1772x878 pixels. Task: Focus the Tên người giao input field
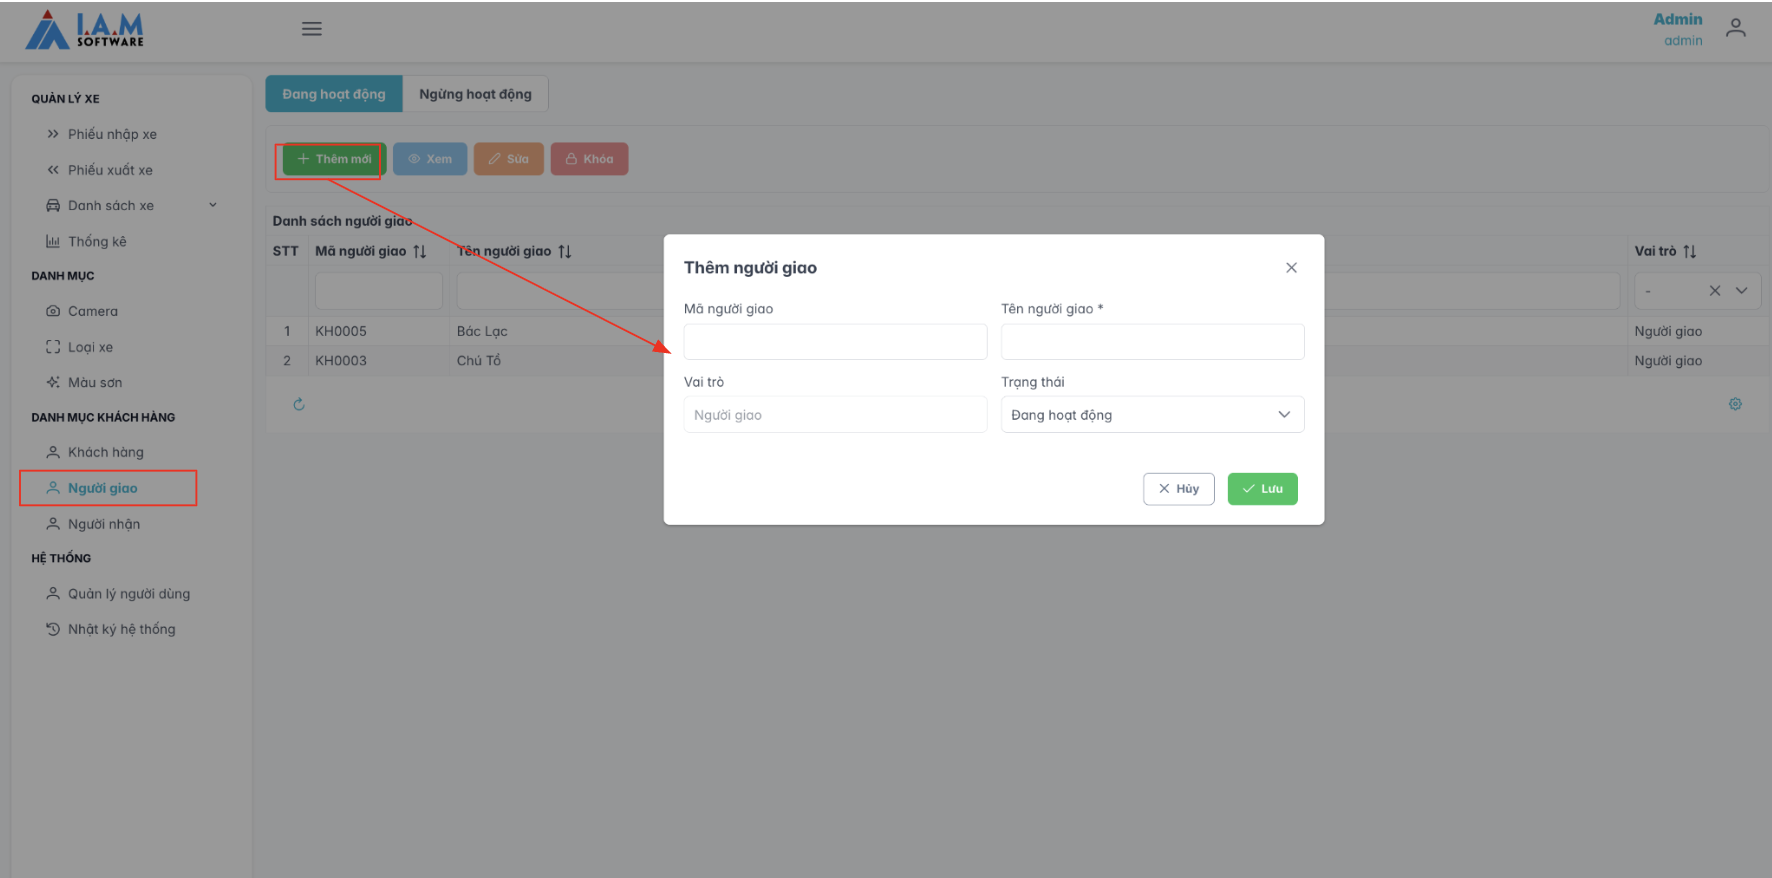[x=1152, y=342]
